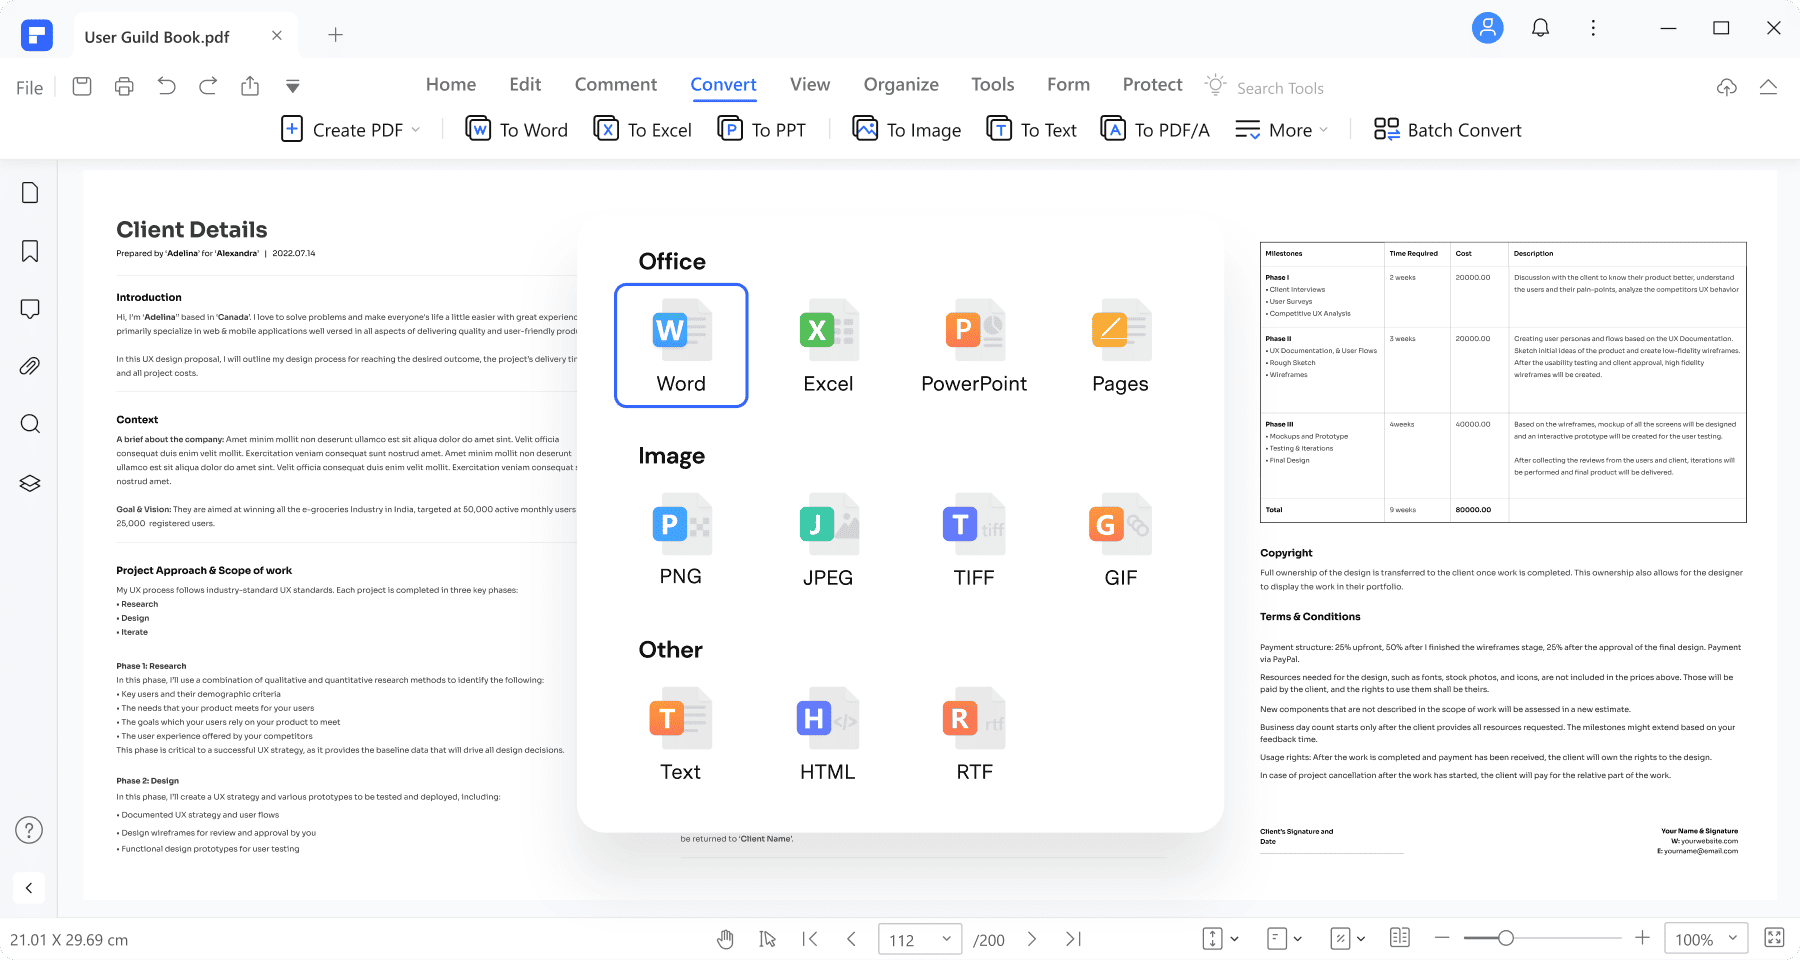Screen dimensions: 1800x960
Task: Switch to the Protect tab
Action: click(x=1152, y=85)
